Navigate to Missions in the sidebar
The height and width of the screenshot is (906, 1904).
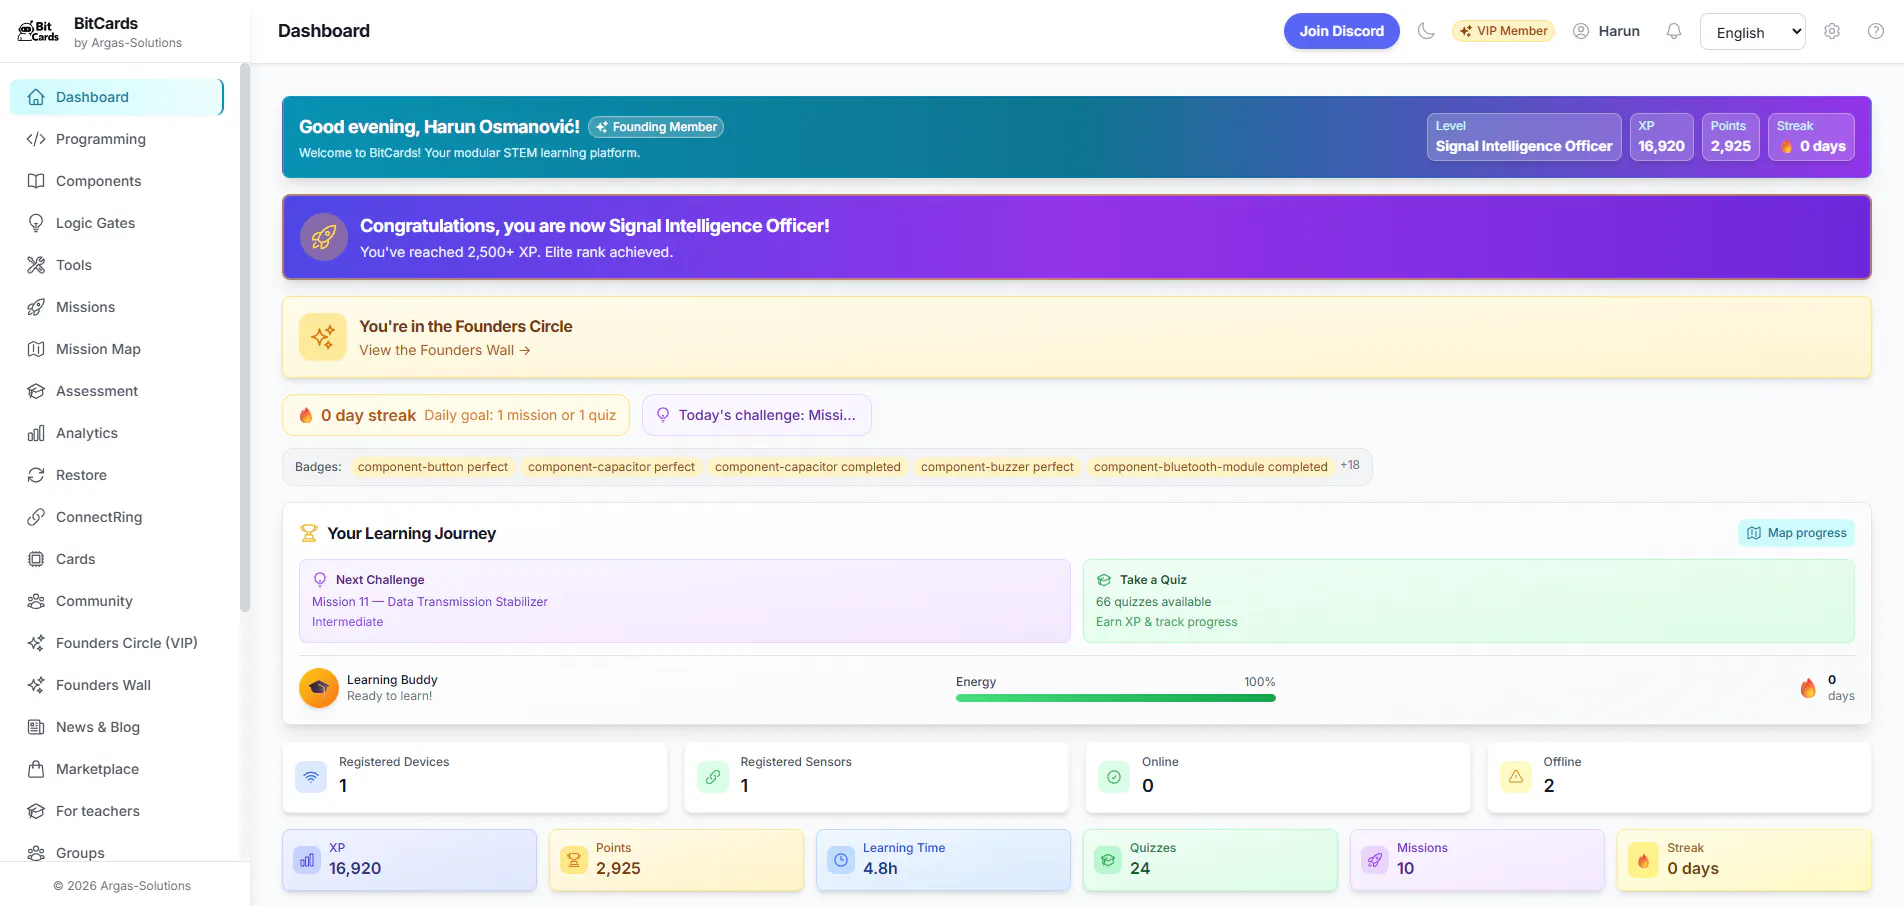117,307
